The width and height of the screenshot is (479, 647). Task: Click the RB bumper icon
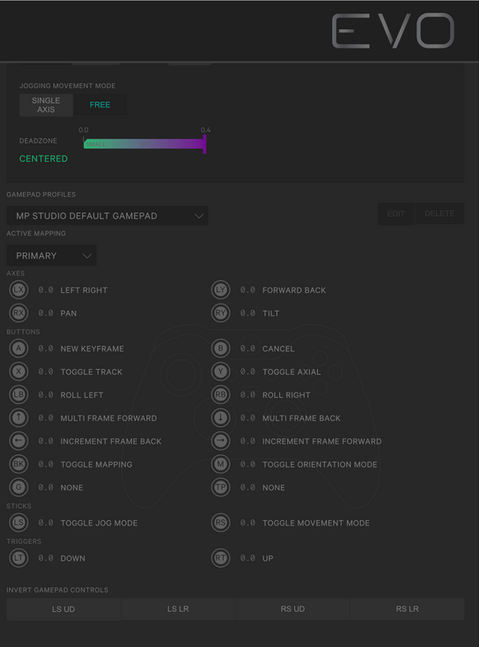pyautogui.click(x=221, y=394)
